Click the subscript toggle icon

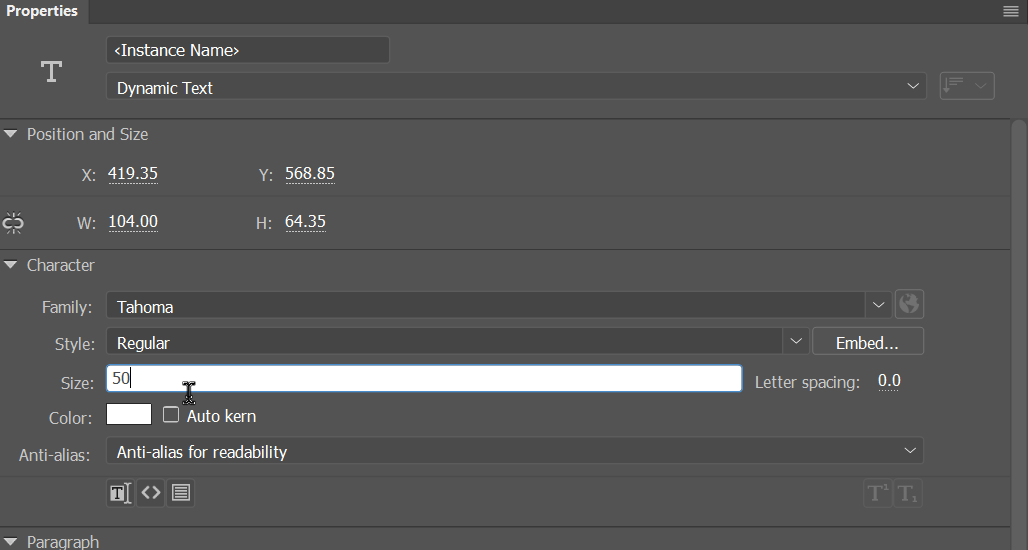tap(908, 494)
